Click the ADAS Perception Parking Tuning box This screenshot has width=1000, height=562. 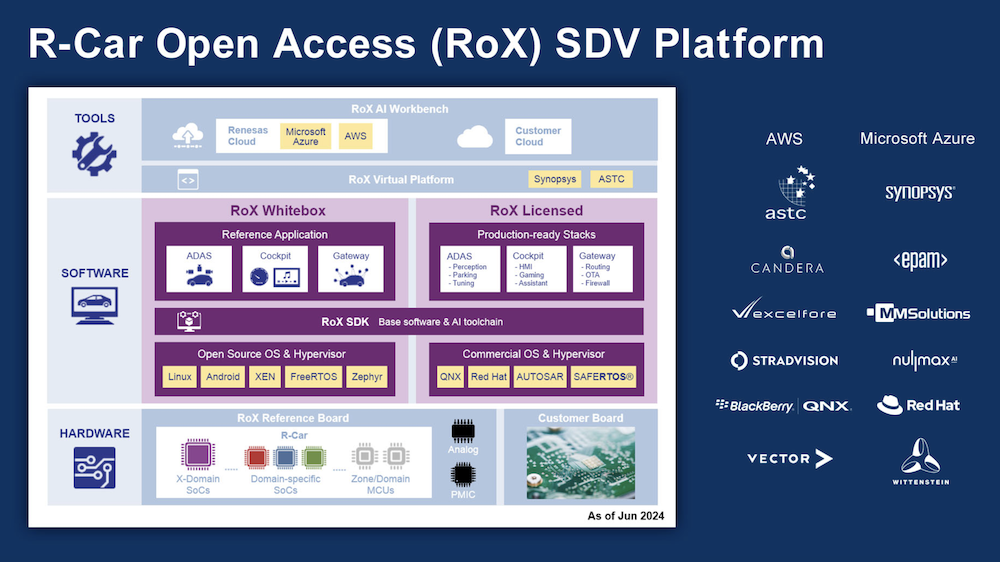click(x=470, y=269)
